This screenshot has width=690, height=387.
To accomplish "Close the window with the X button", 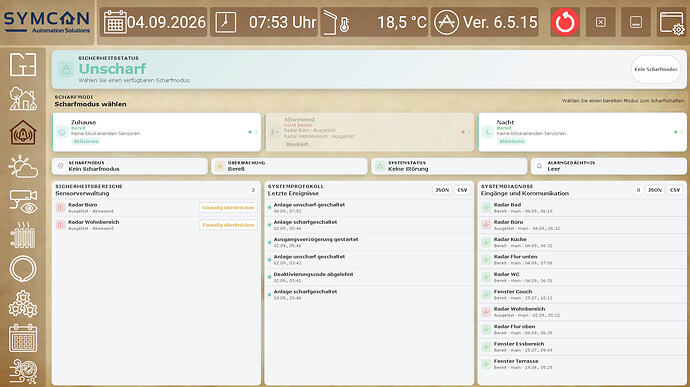I will (x=601, y=22).
